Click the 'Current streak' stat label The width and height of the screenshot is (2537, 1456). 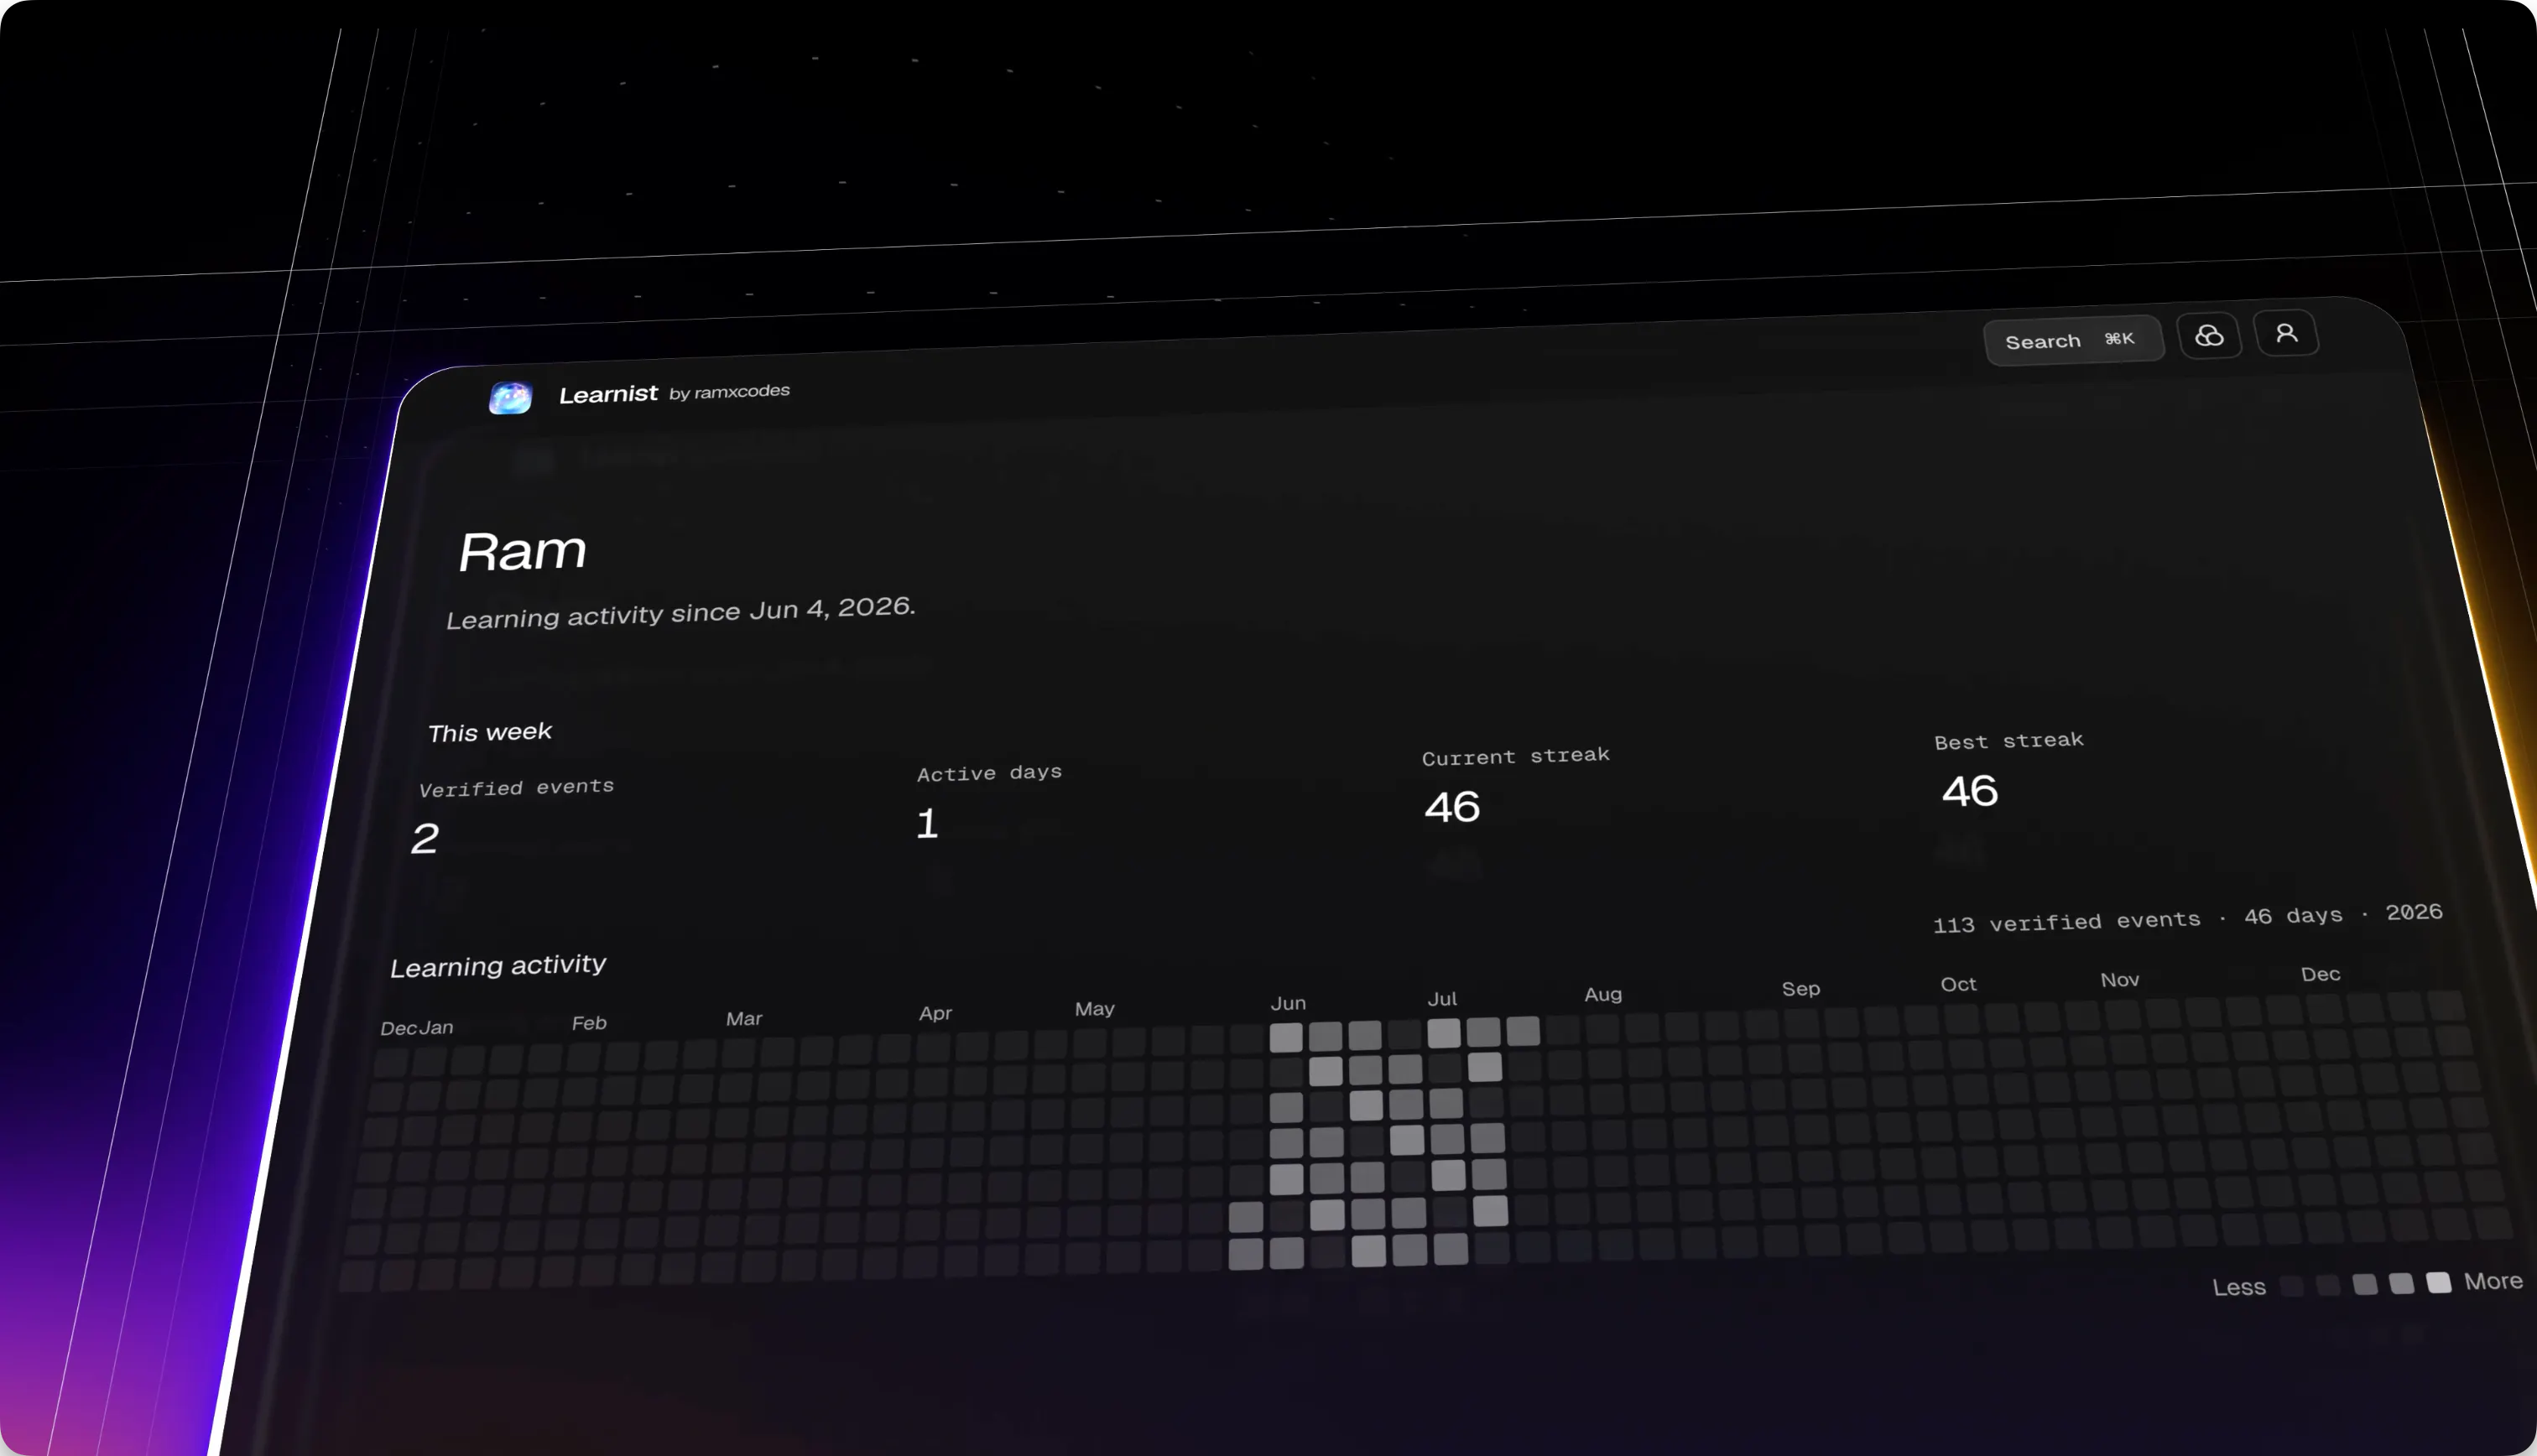click(x=1515, y=756)
